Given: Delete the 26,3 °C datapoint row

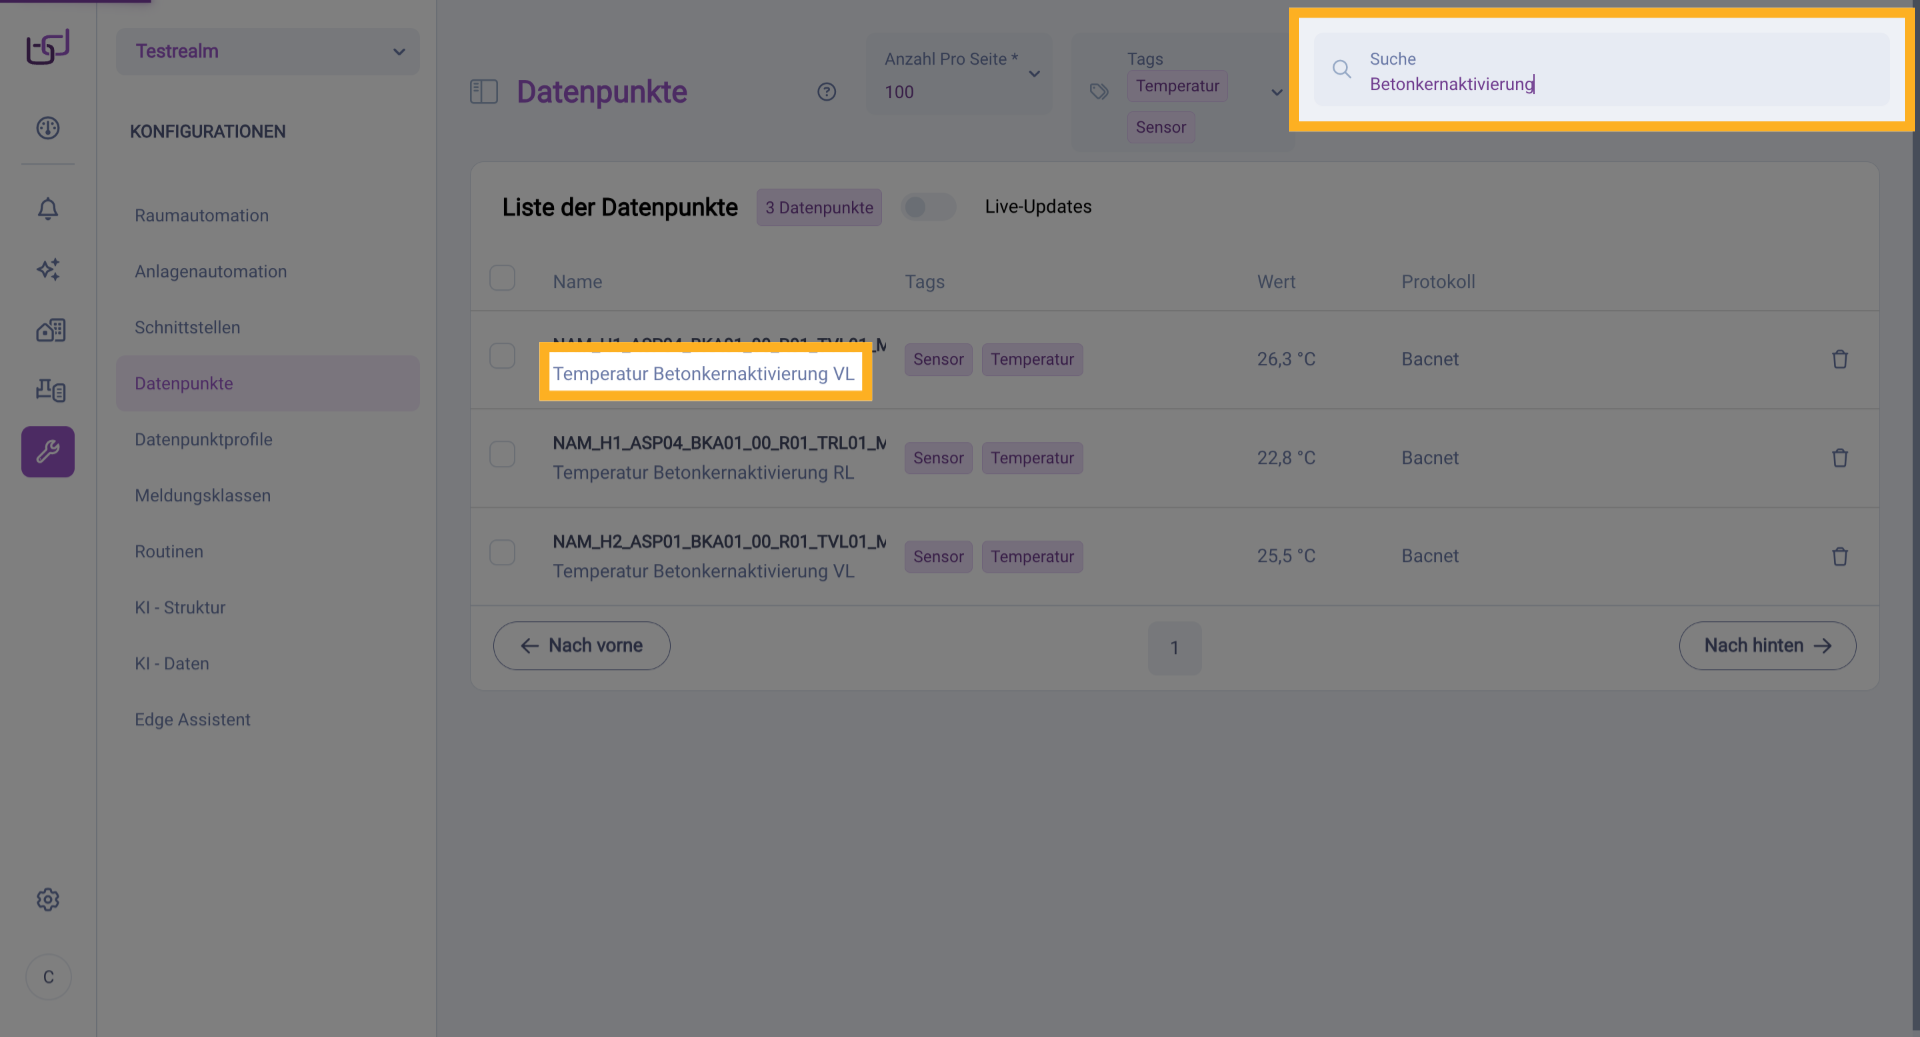Looking at the screenshot, I should point(1839,359).
